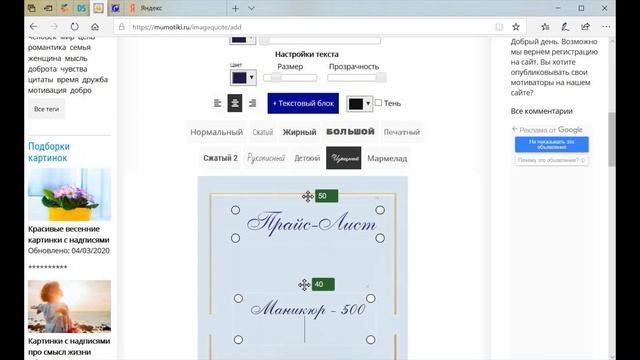Click the Маникюр - 500 text on canvas
Viewport: 640px width, 360px height.
(x=308, y=309)
